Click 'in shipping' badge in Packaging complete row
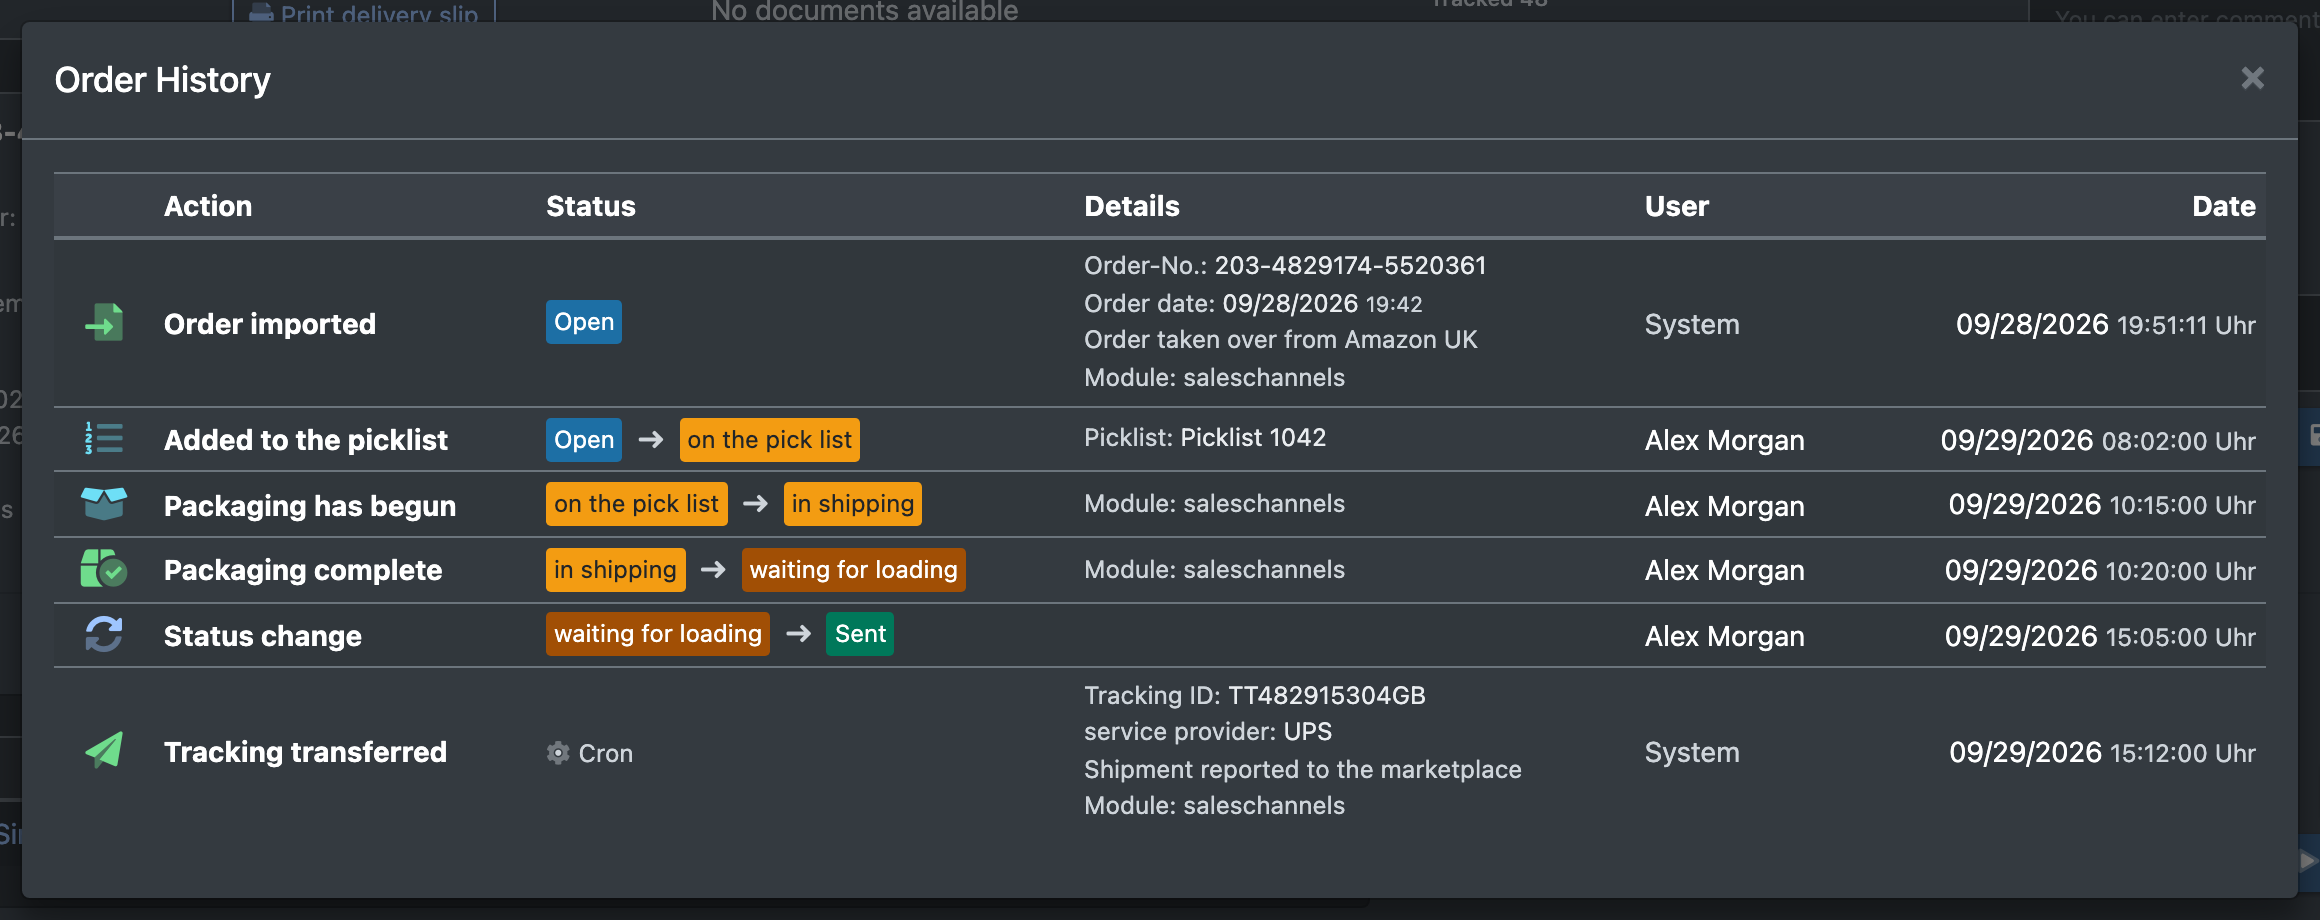2320x920 pixels. 616,570
